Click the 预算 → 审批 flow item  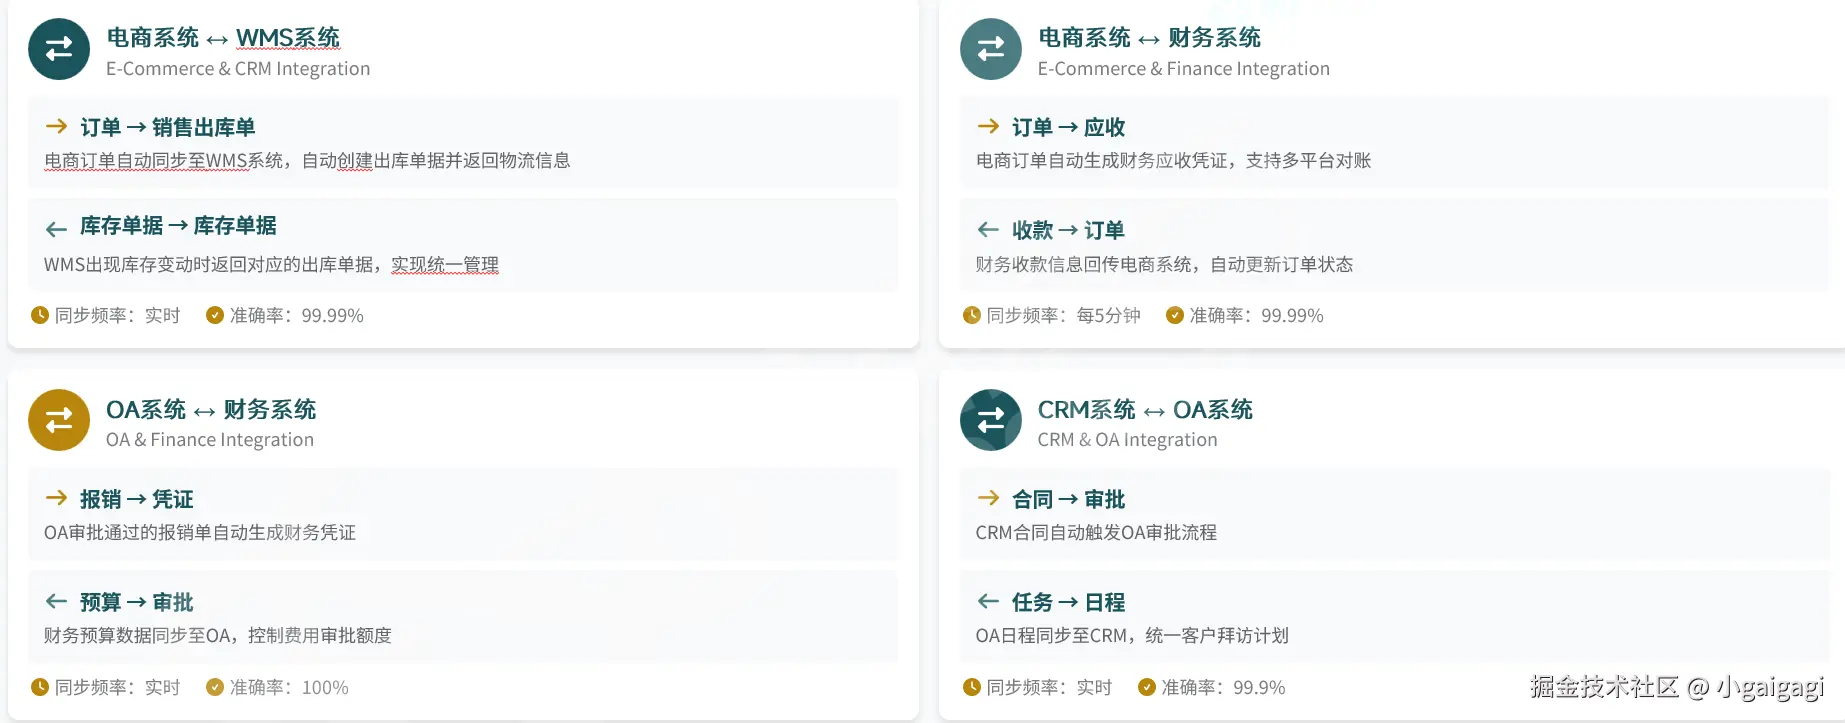click(x=463, y=617)
